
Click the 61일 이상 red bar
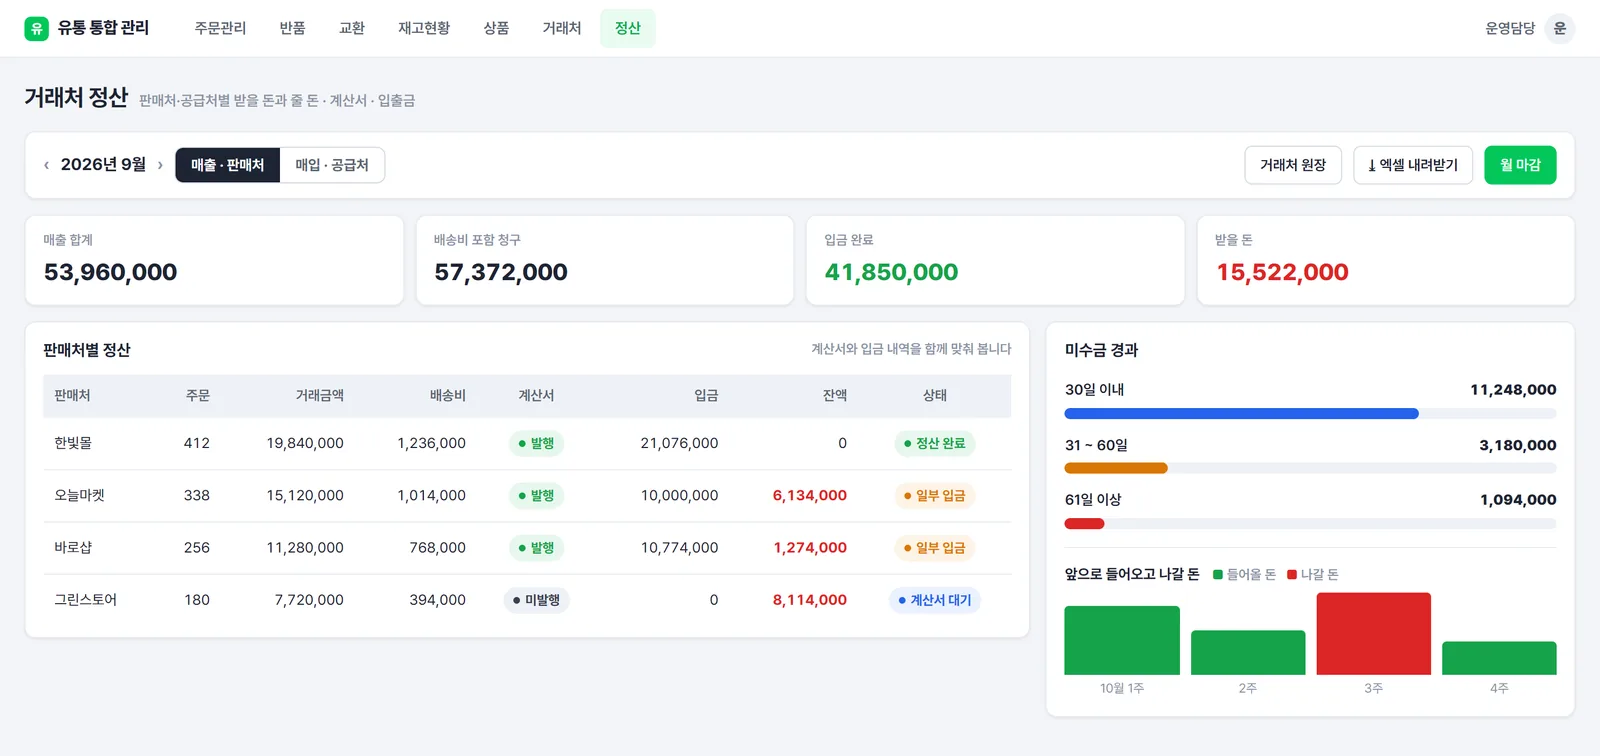1084,524
